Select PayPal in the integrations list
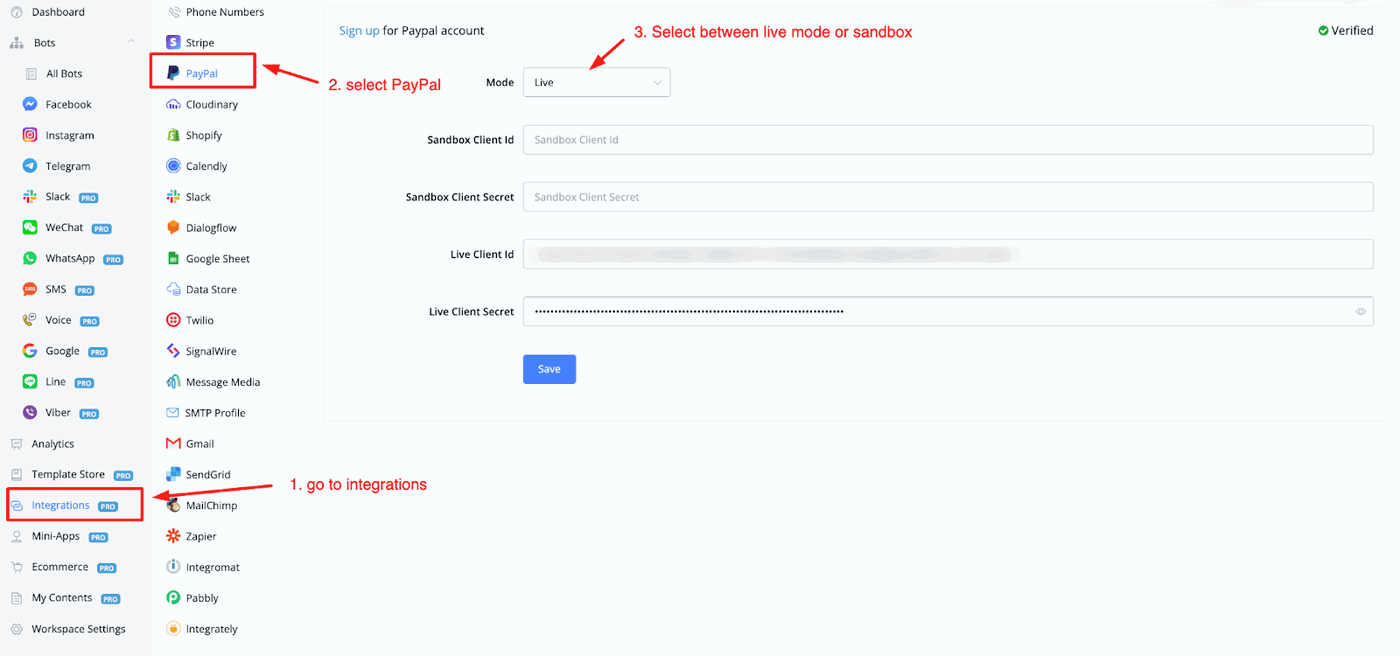The height and width of the screenshot is (656, 1400). coord(201,74)
